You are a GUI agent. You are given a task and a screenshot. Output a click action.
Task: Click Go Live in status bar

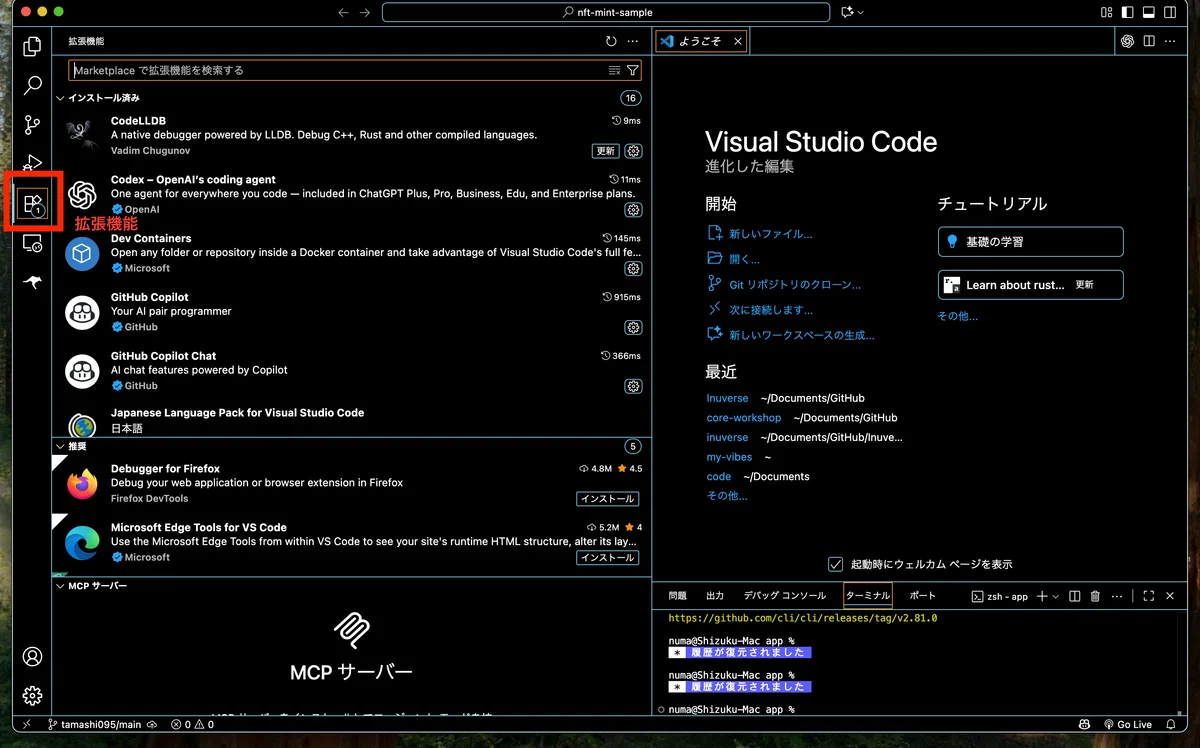pyautogui.click(x=1128, y=724)
